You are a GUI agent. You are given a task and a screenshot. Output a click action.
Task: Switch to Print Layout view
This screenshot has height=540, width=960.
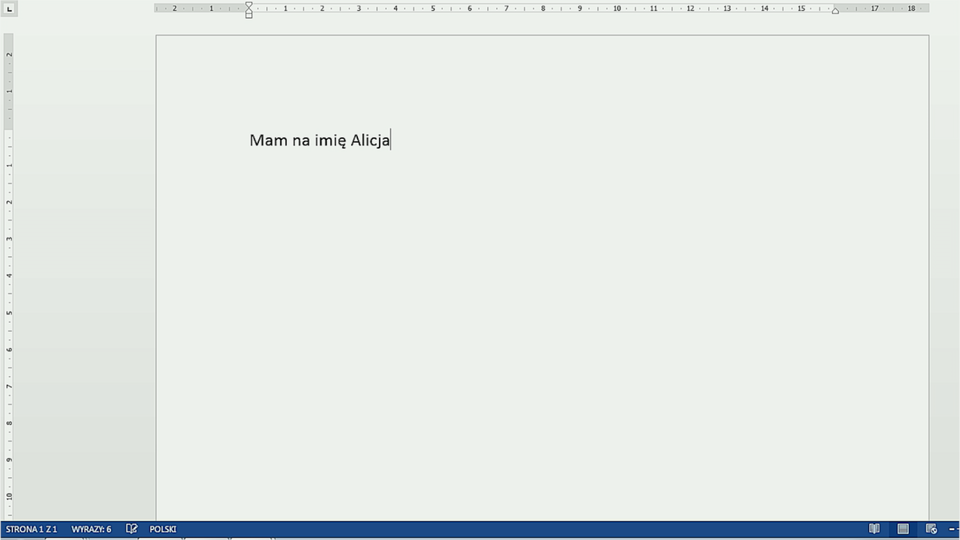(903, 529)
